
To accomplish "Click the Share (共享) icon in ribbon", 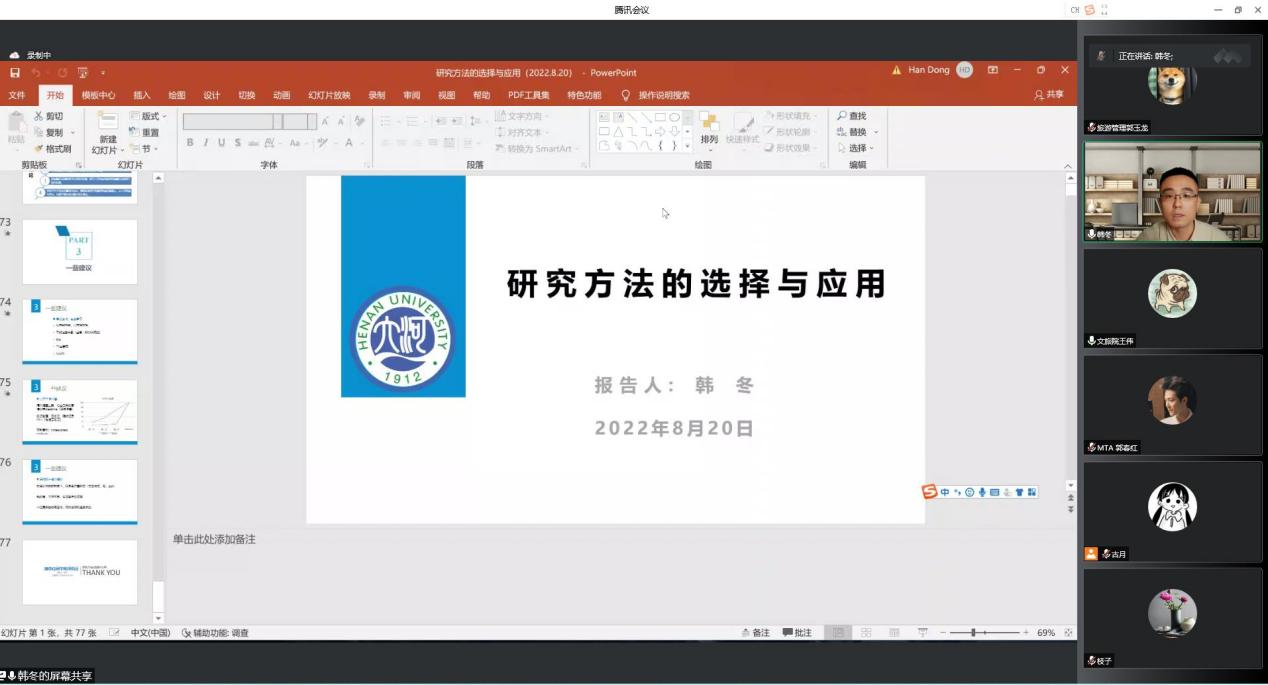I will coord(1049,95).
